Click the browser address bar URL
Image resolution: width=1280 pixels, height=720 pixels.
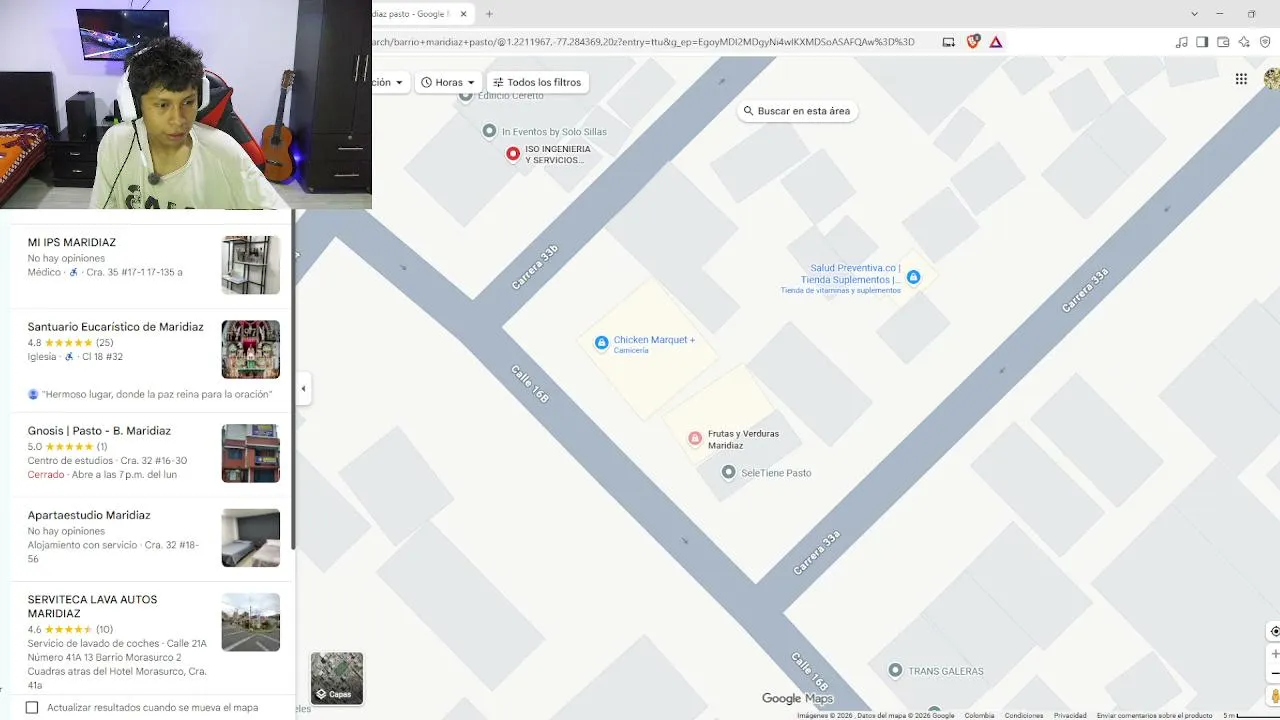644,42
